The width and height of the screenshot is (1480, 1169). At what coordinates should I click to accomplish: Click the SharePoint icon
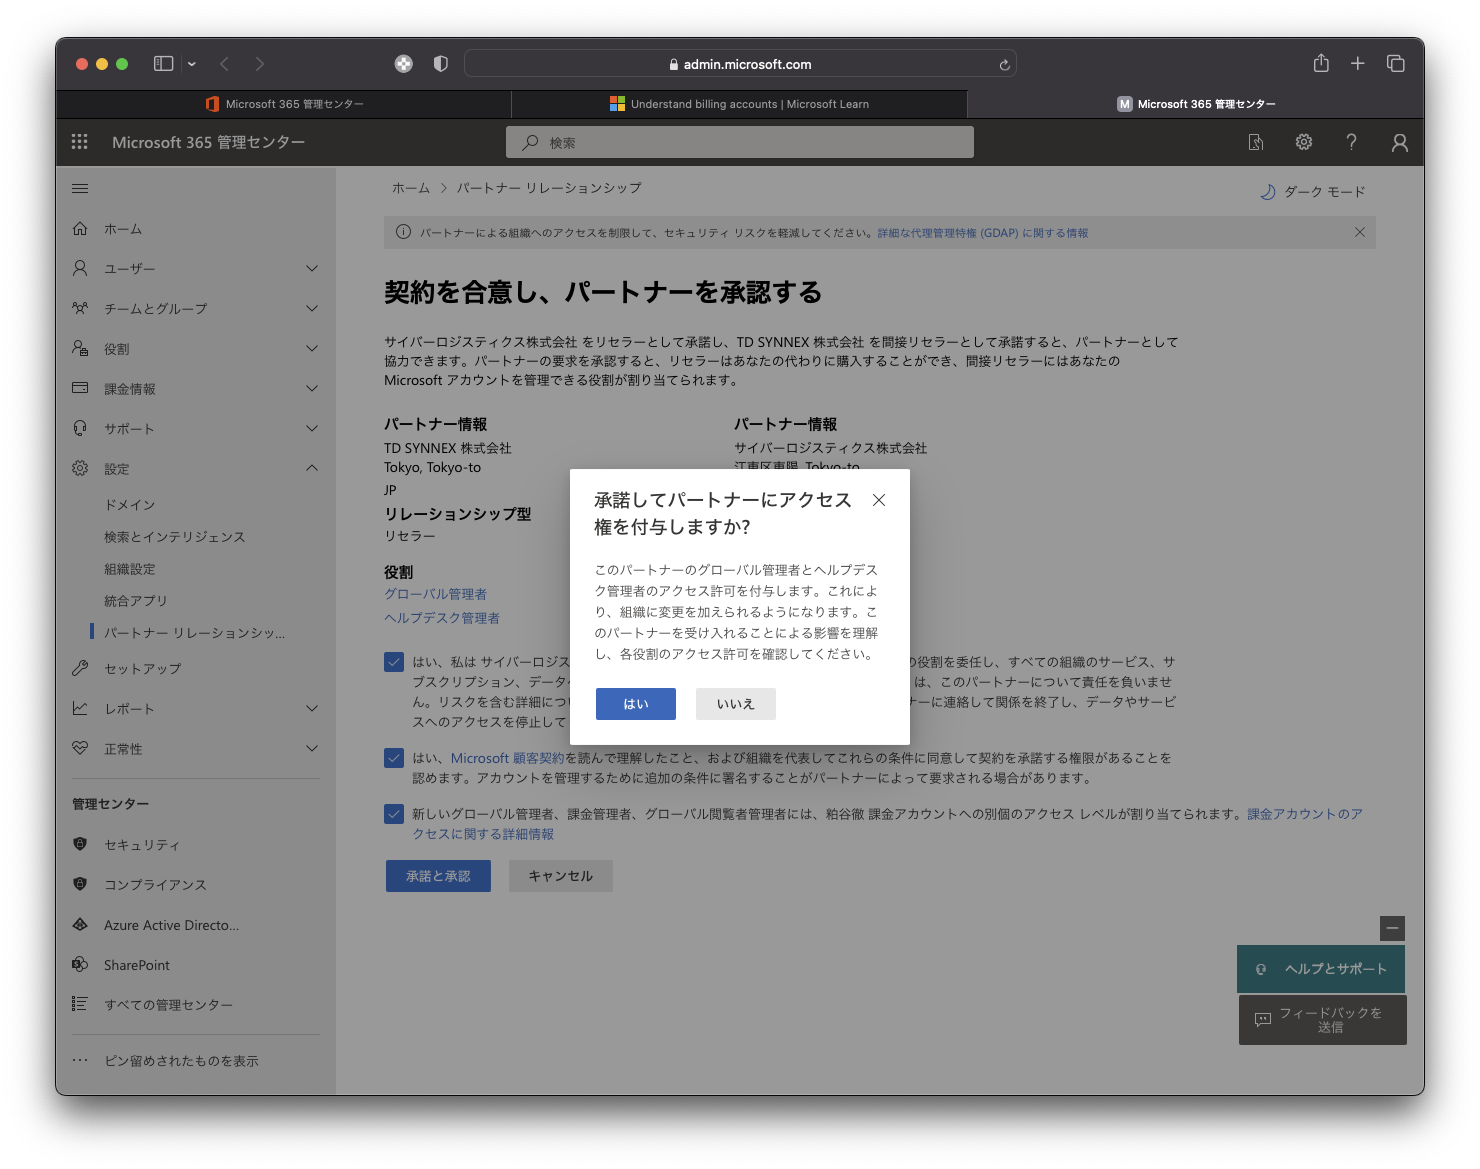tap(80, 965)
